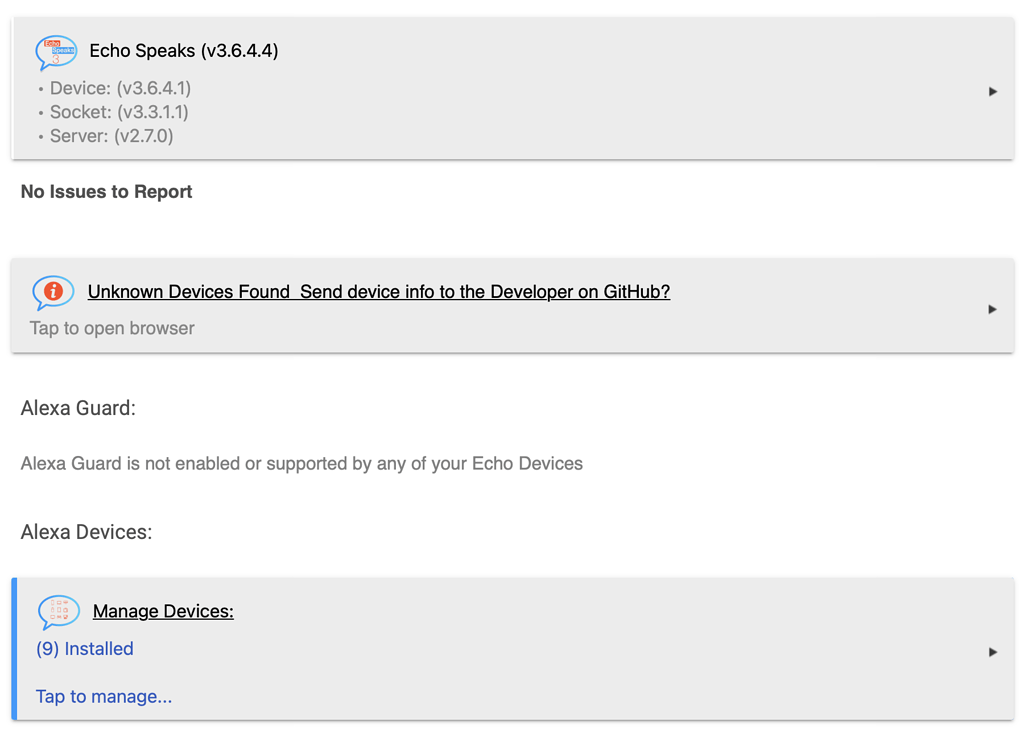Expand the Manage Devices row arrow
The image size is (1024, 730).
point(992,651)
